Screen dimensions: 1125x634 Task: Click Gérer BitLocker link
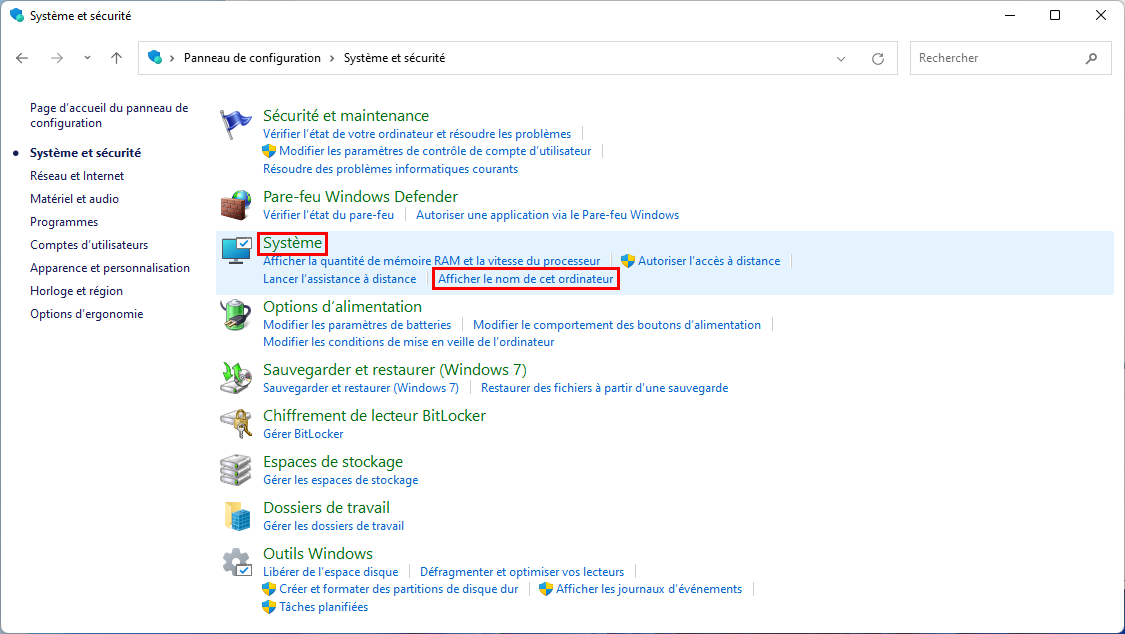[303, 433]
